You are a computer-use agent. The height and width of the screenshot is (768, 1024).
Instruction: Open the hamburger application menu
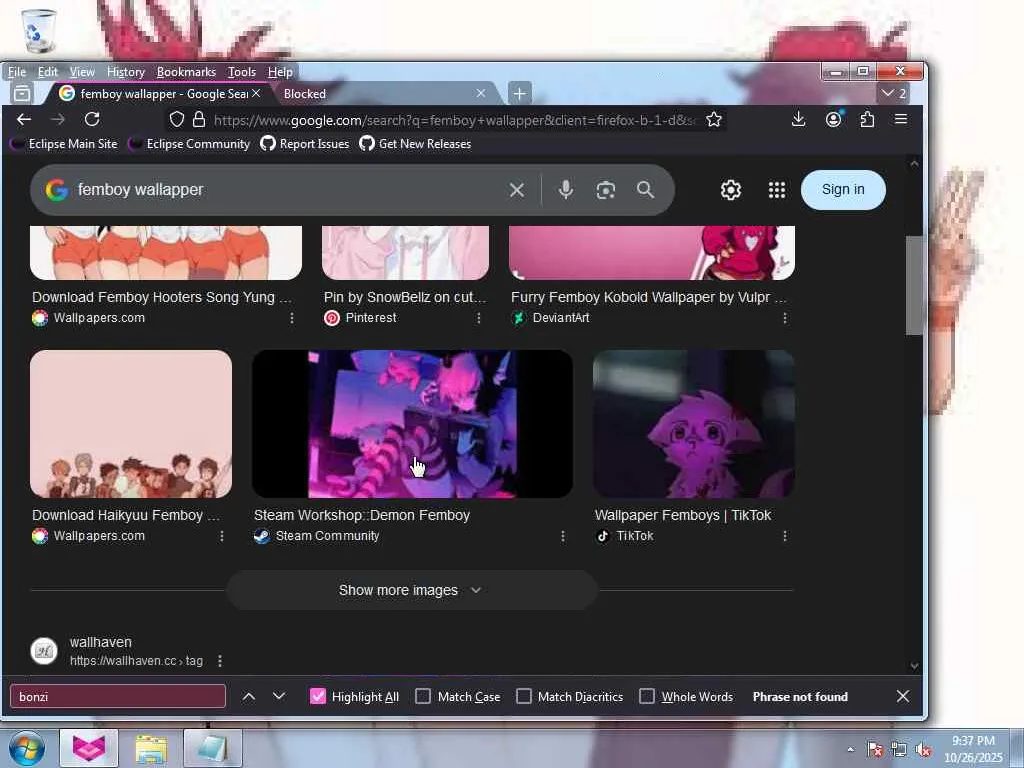coord(901,120)
